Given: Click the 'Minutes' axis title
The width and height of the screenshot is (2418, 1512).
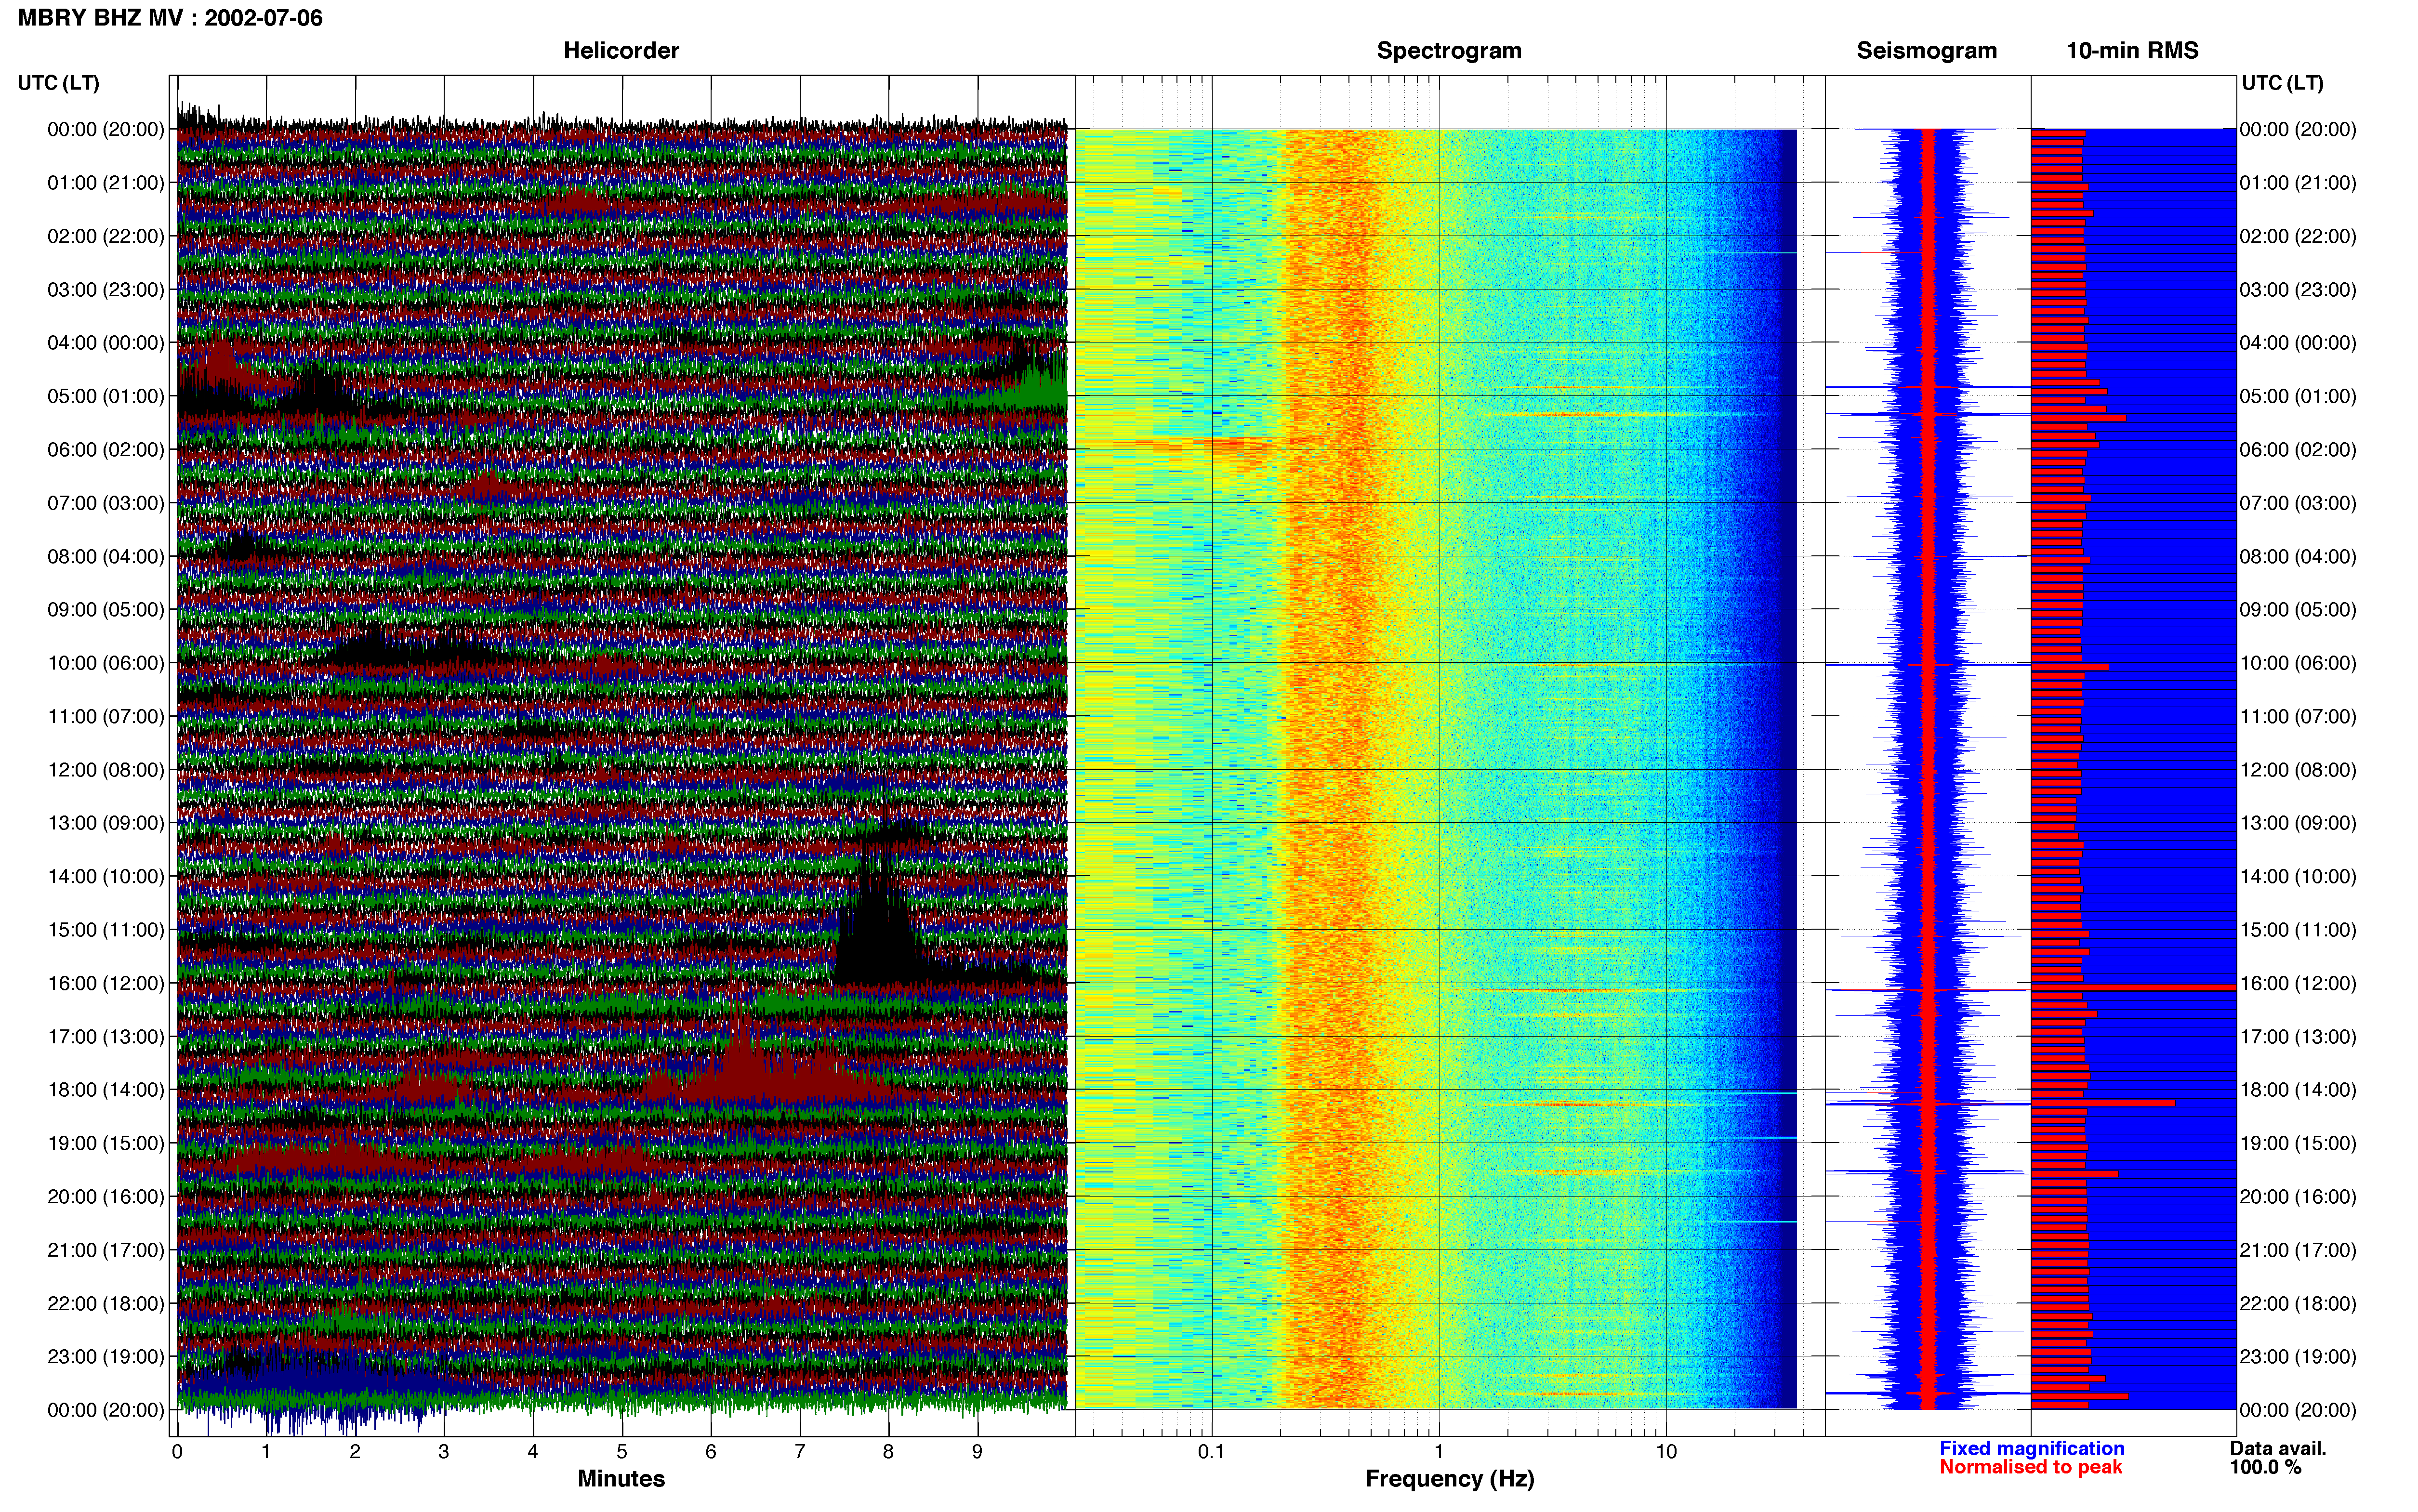Looking at the screenshot, I should click(x=621, y=1479).
